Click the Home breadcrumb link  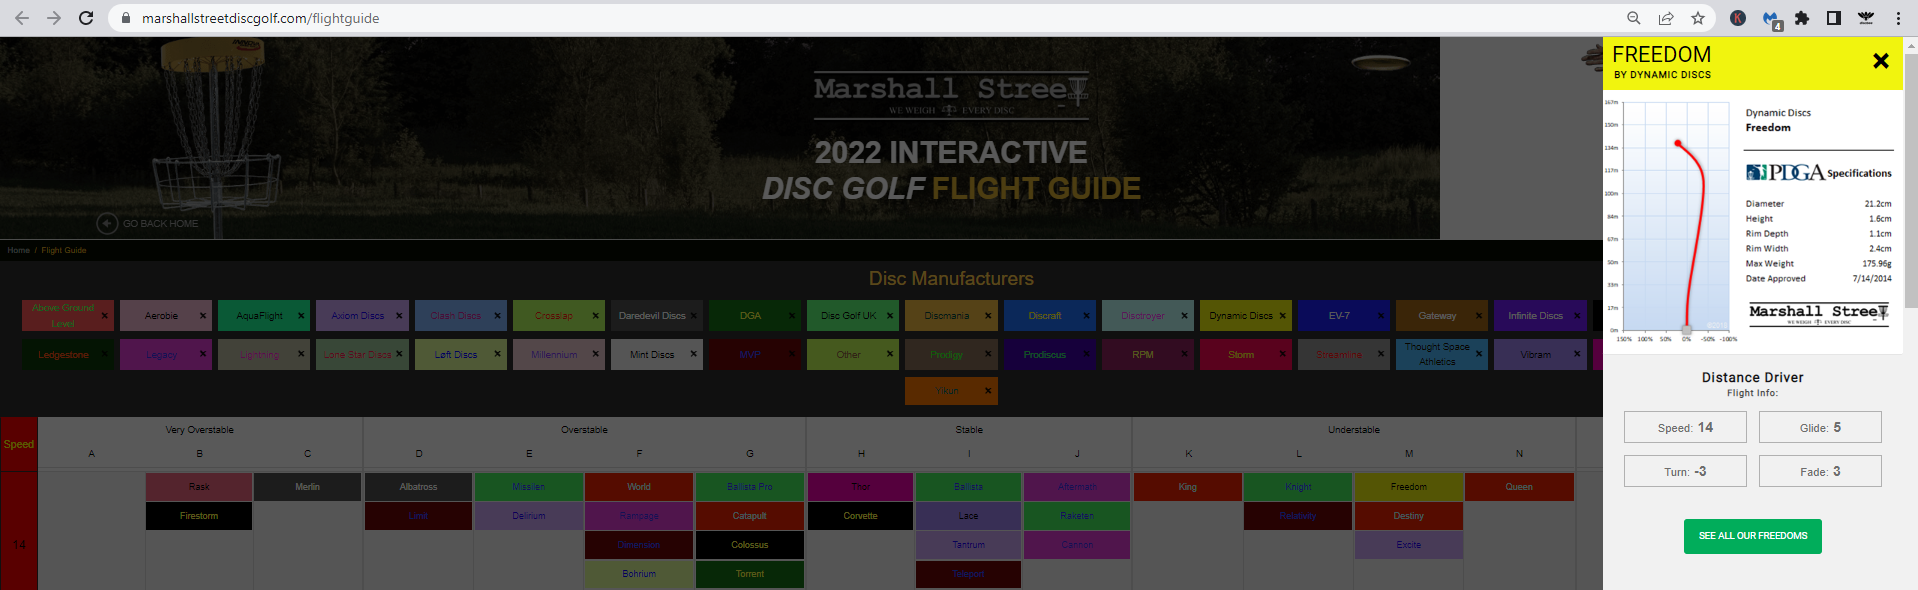18,250
